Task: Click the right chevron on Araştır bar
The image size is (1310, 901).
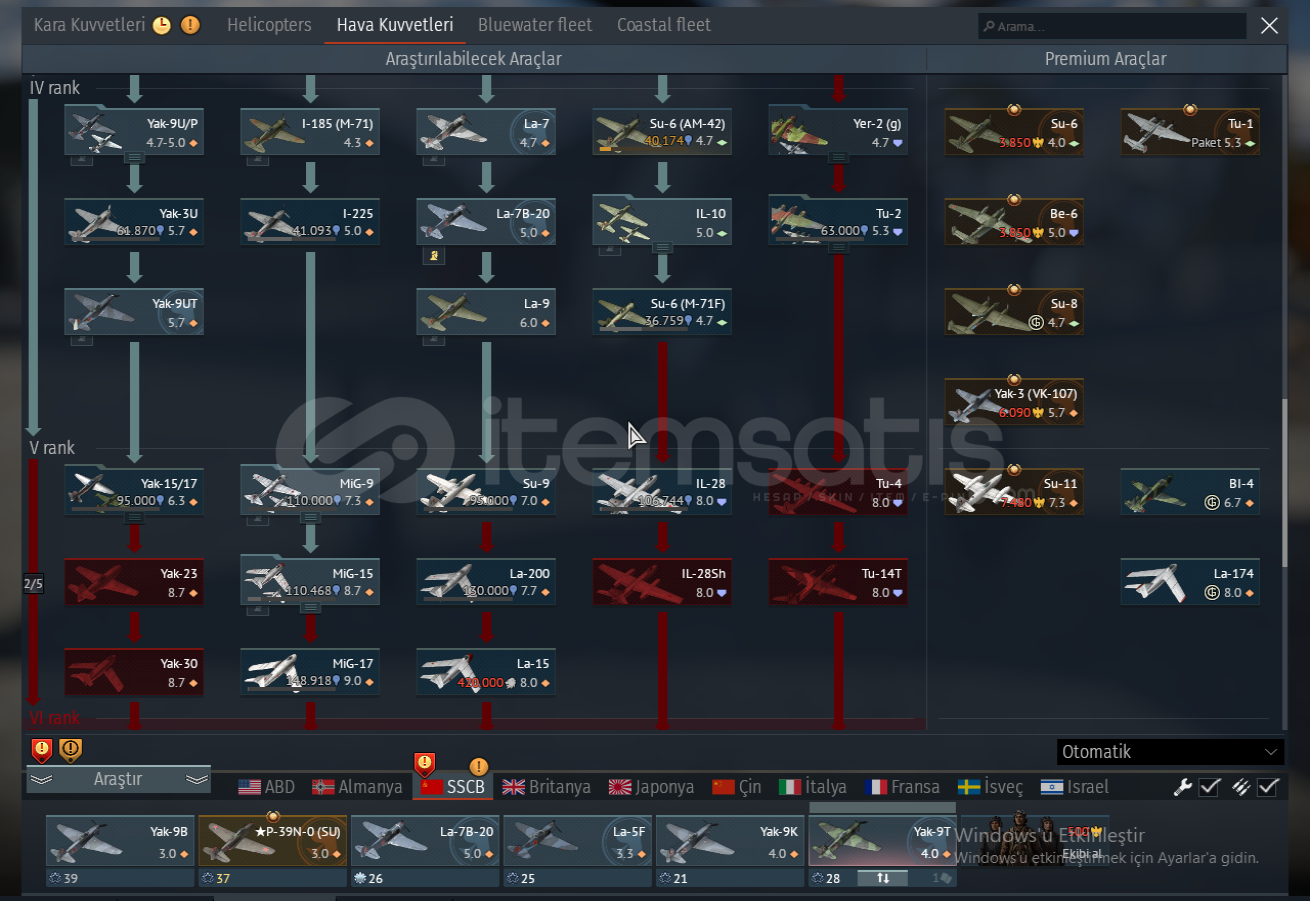Action: (x=197, y=779)
